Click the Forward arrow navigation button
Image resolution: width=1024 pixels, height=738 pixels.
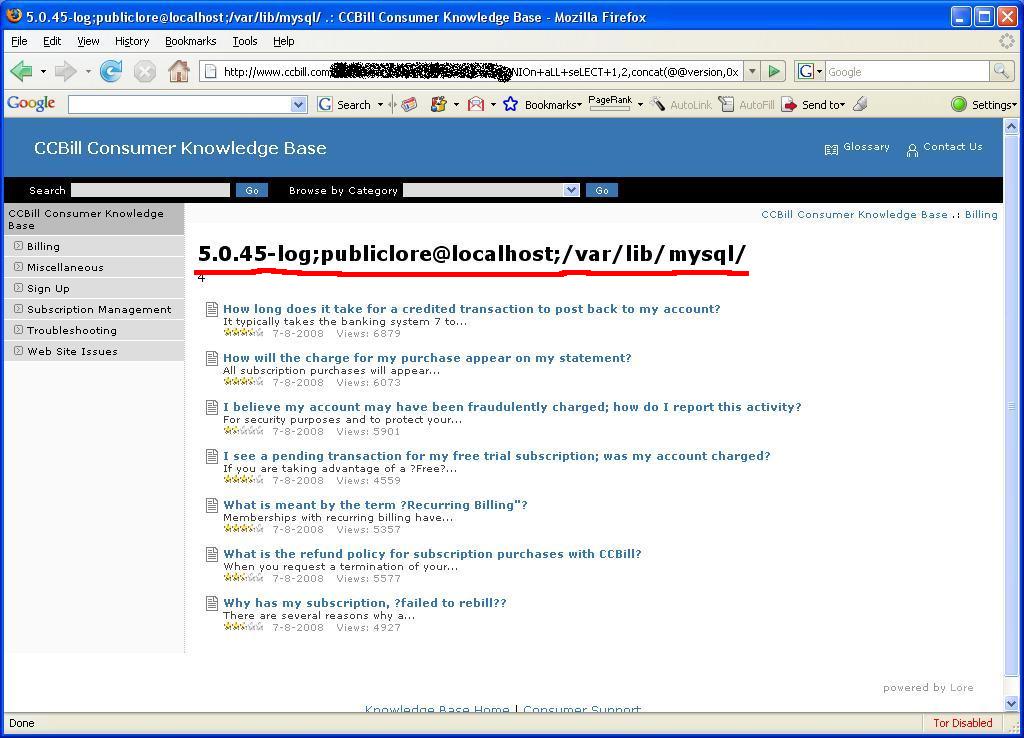click(x=65, y=71)
